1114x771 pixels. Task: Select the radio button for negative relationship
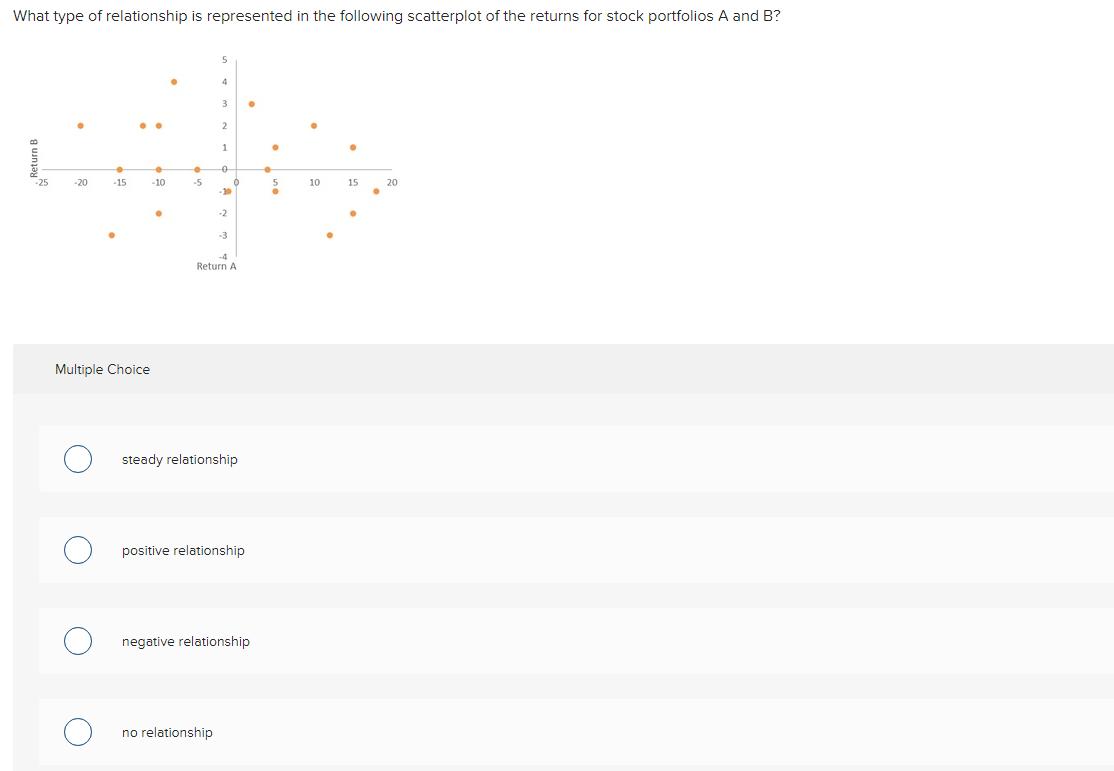(78, 640)
